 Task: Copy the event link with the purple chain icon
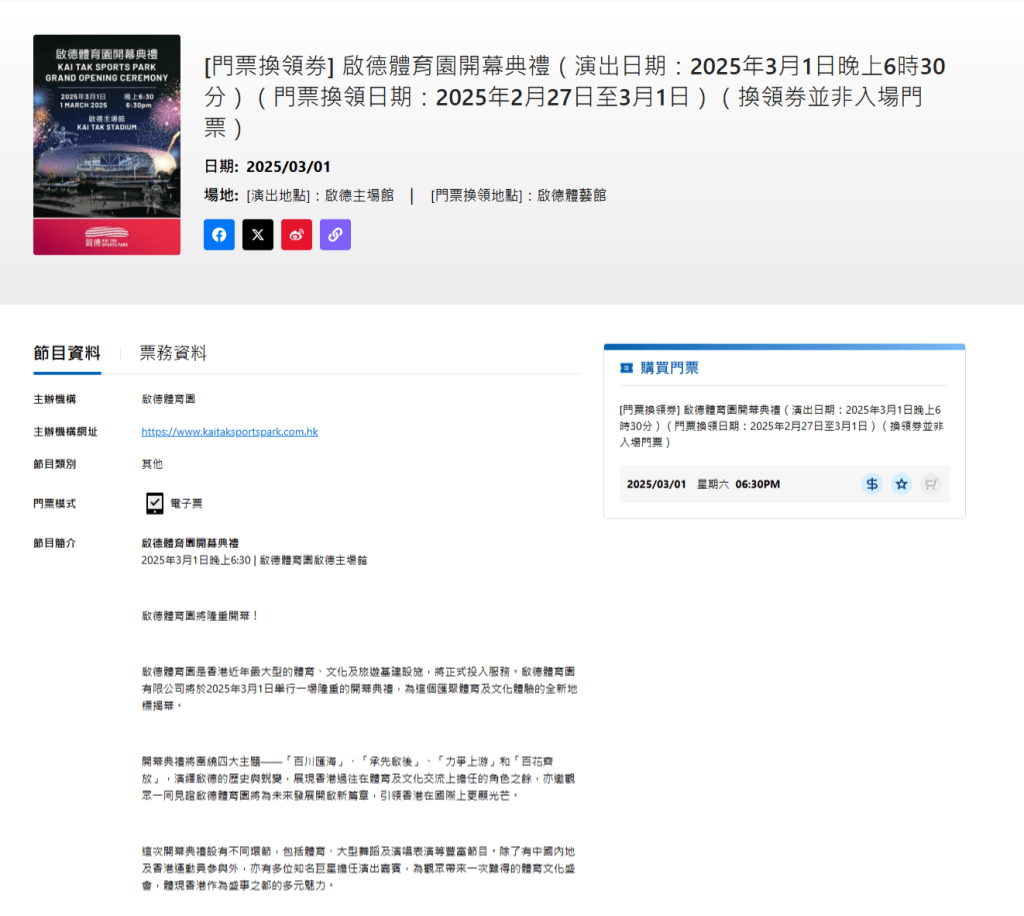335,235
